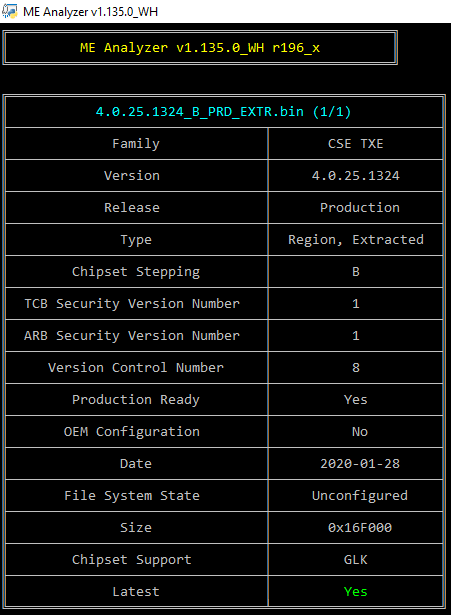Click the Release value Production
Screen dimensions: 451x615
click(x=360, y=207)
